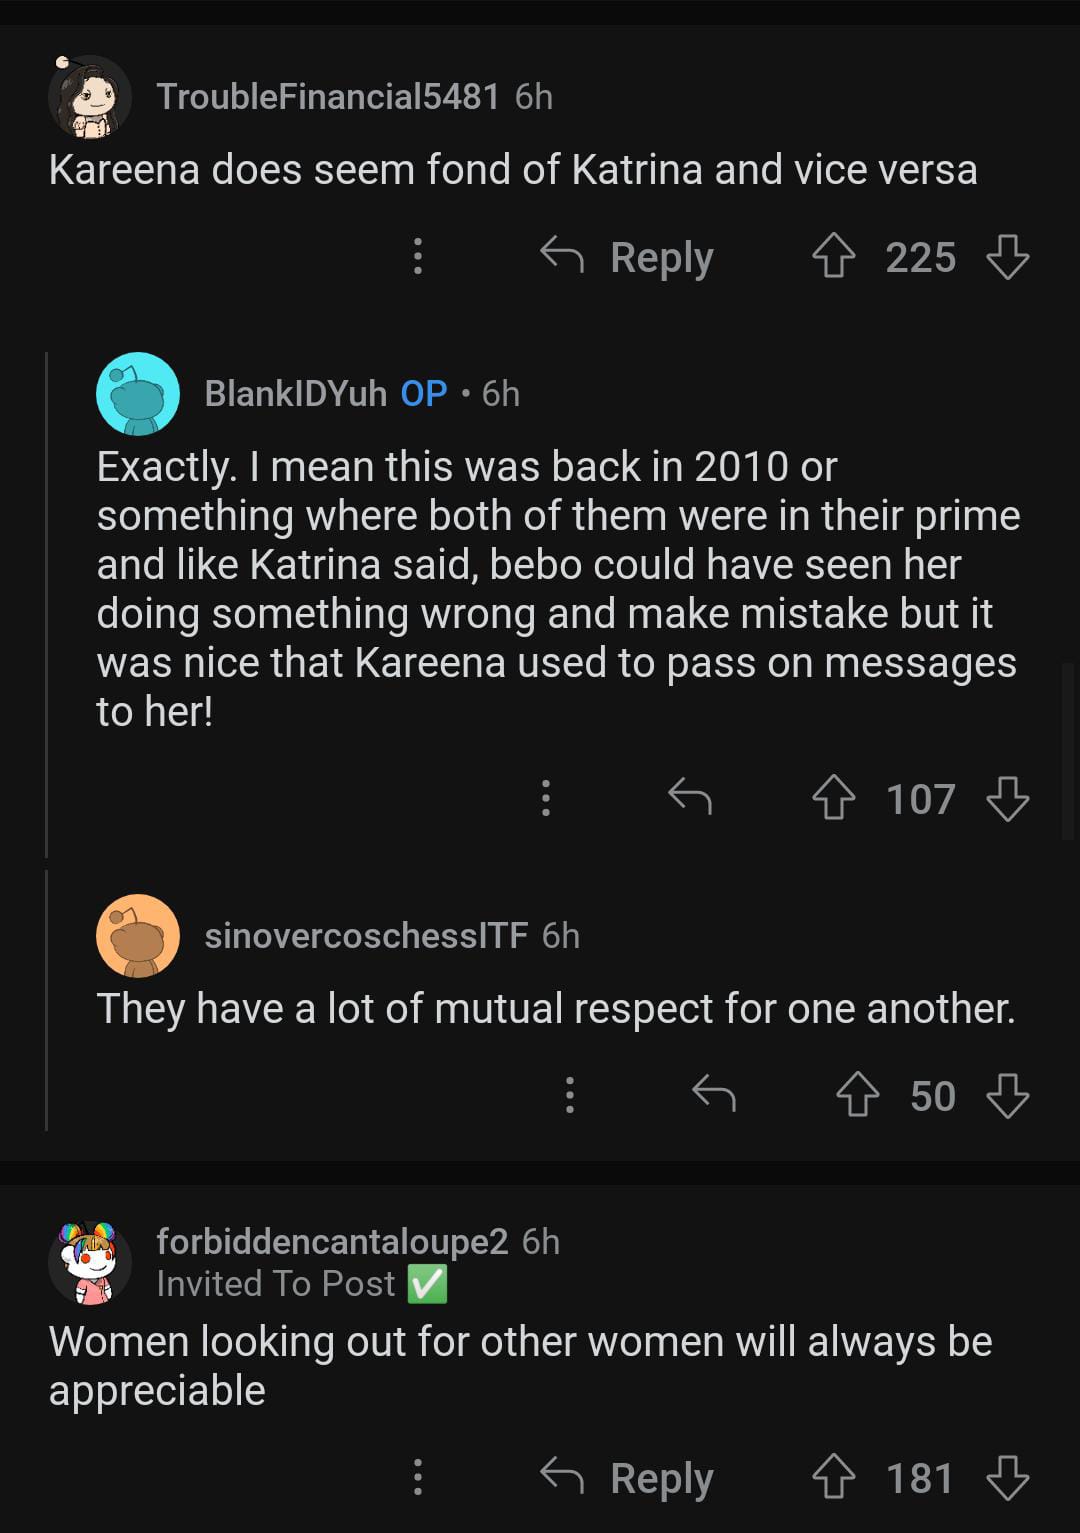Open TroubleFinancial5481's user profile
This screenshot has height=1533, width=1080.
(x=327, y=96)
